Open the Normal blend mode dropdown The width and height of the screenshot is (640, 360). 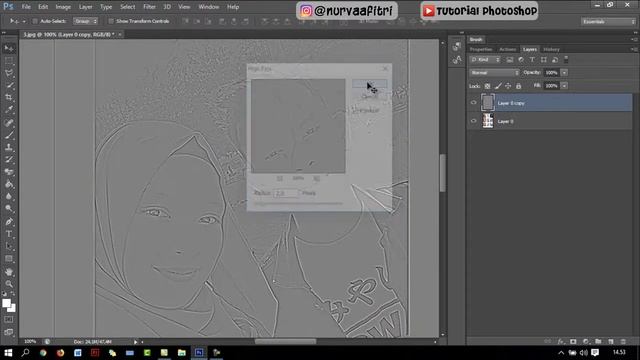494,73
